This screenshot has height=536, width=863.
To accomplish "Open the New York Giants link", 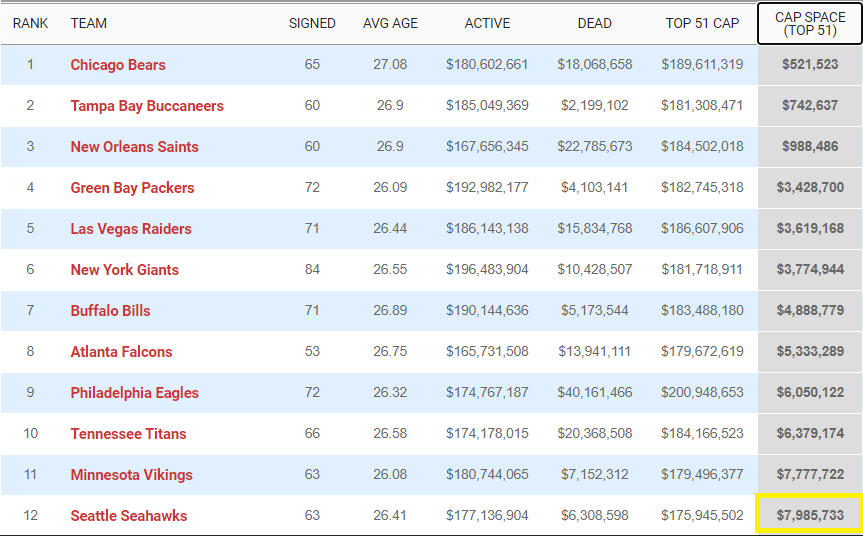I will pos(124,270).
